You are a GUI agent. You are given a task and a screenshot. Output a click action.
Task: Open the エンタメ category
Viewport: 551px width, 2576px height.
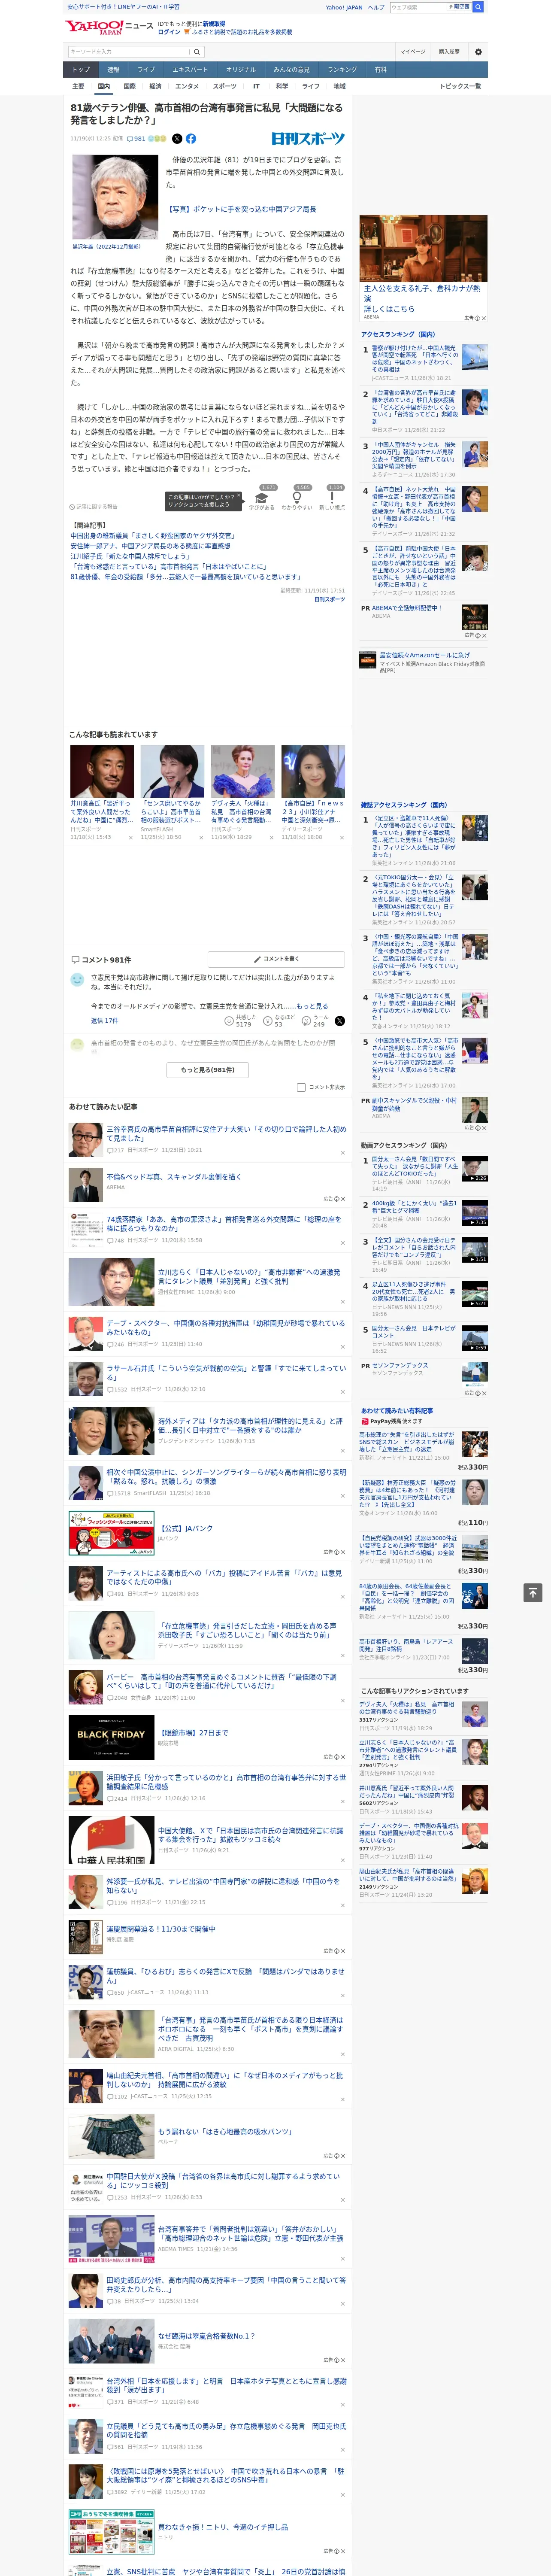[x=187, y=86]
